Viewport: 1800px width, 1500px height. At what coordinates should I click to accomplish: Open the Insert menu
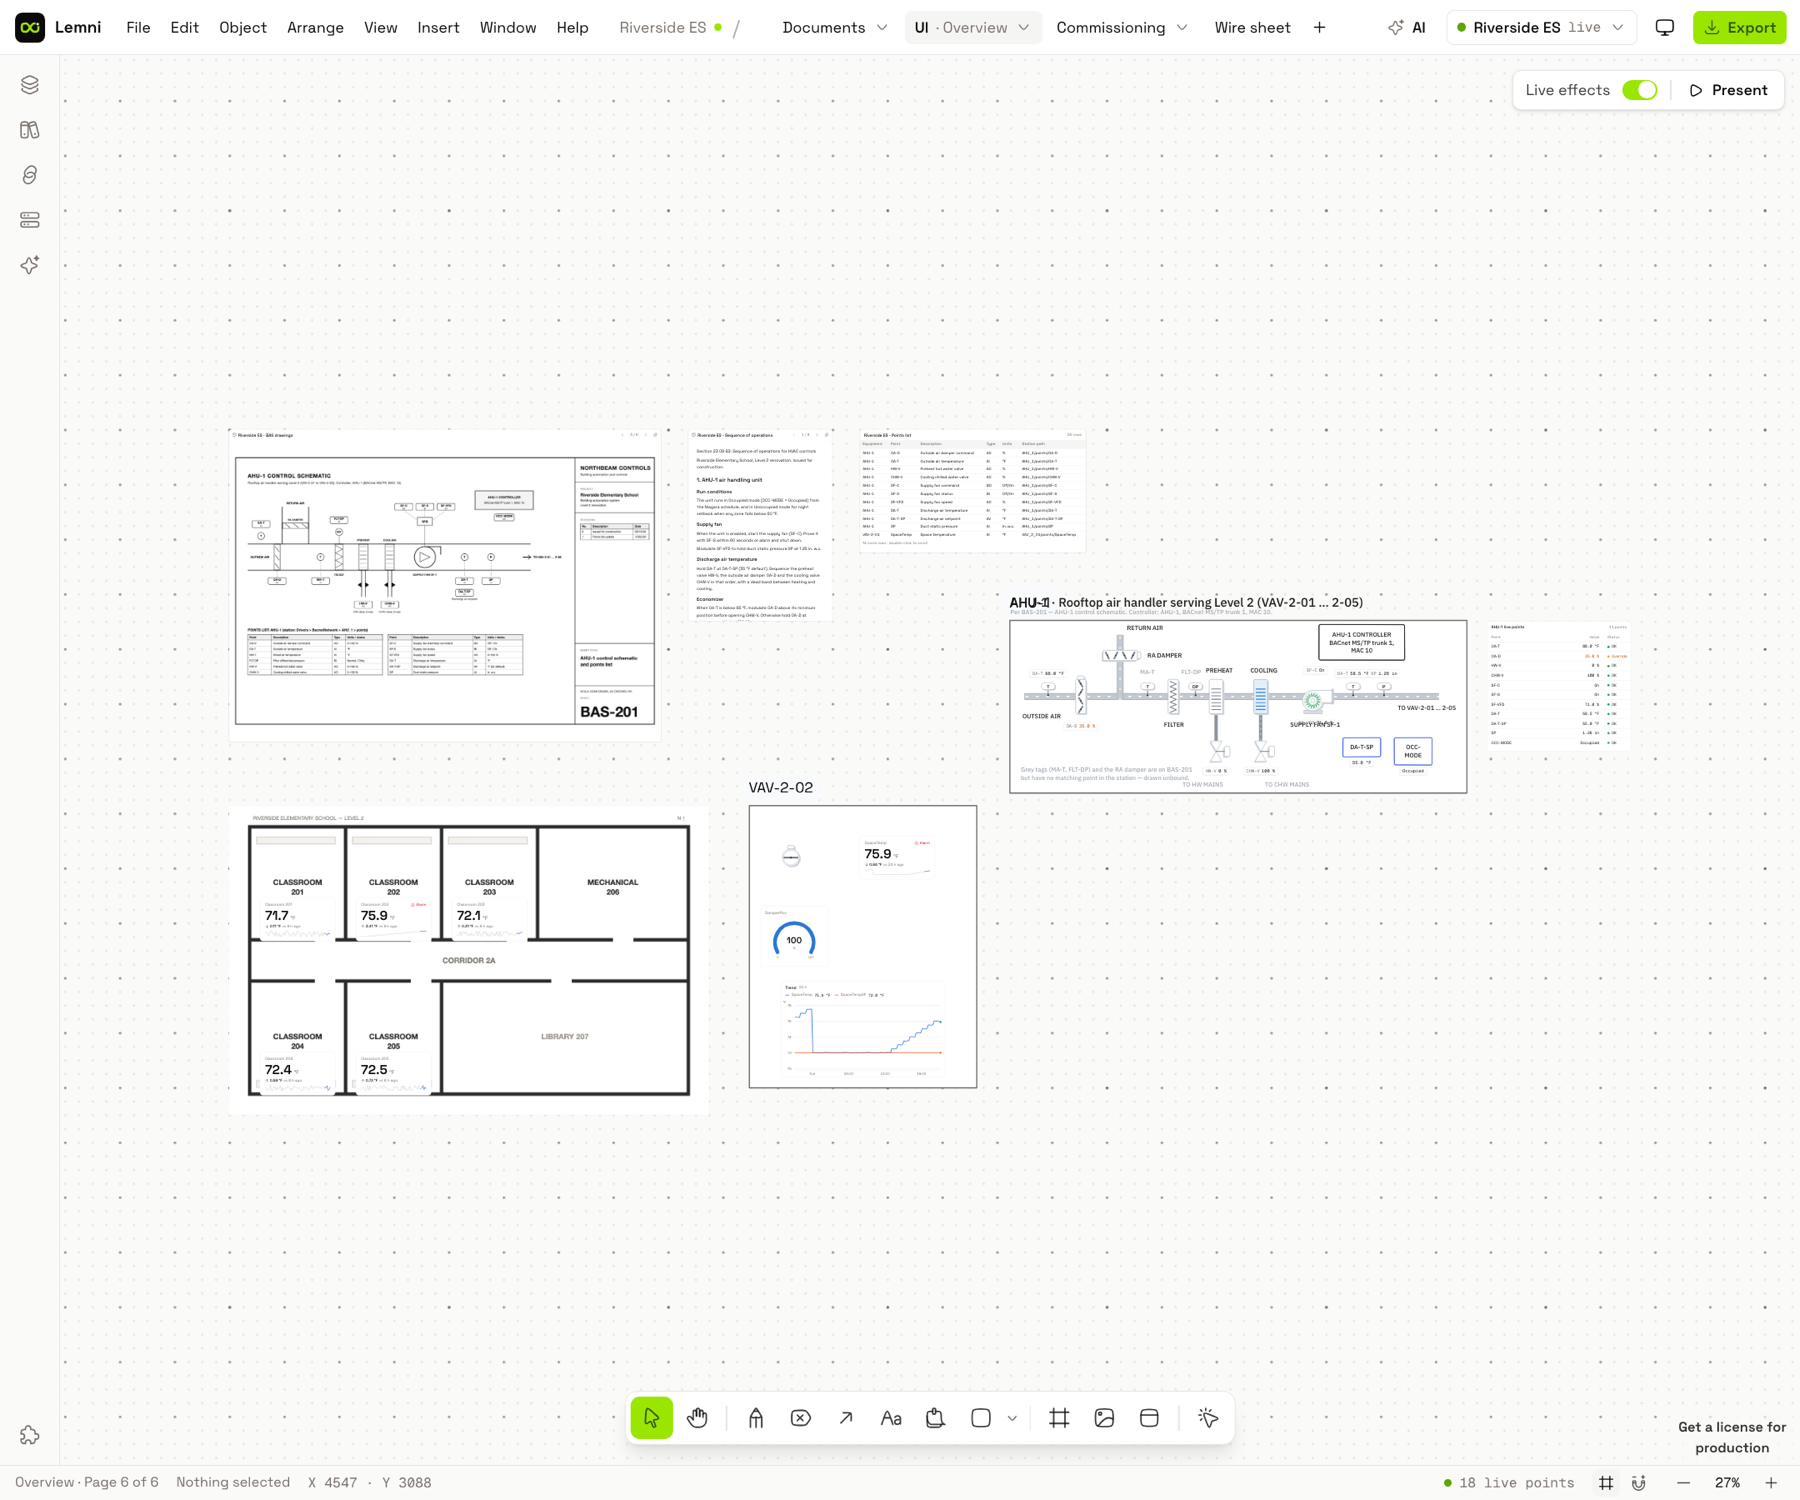[439, 28]
